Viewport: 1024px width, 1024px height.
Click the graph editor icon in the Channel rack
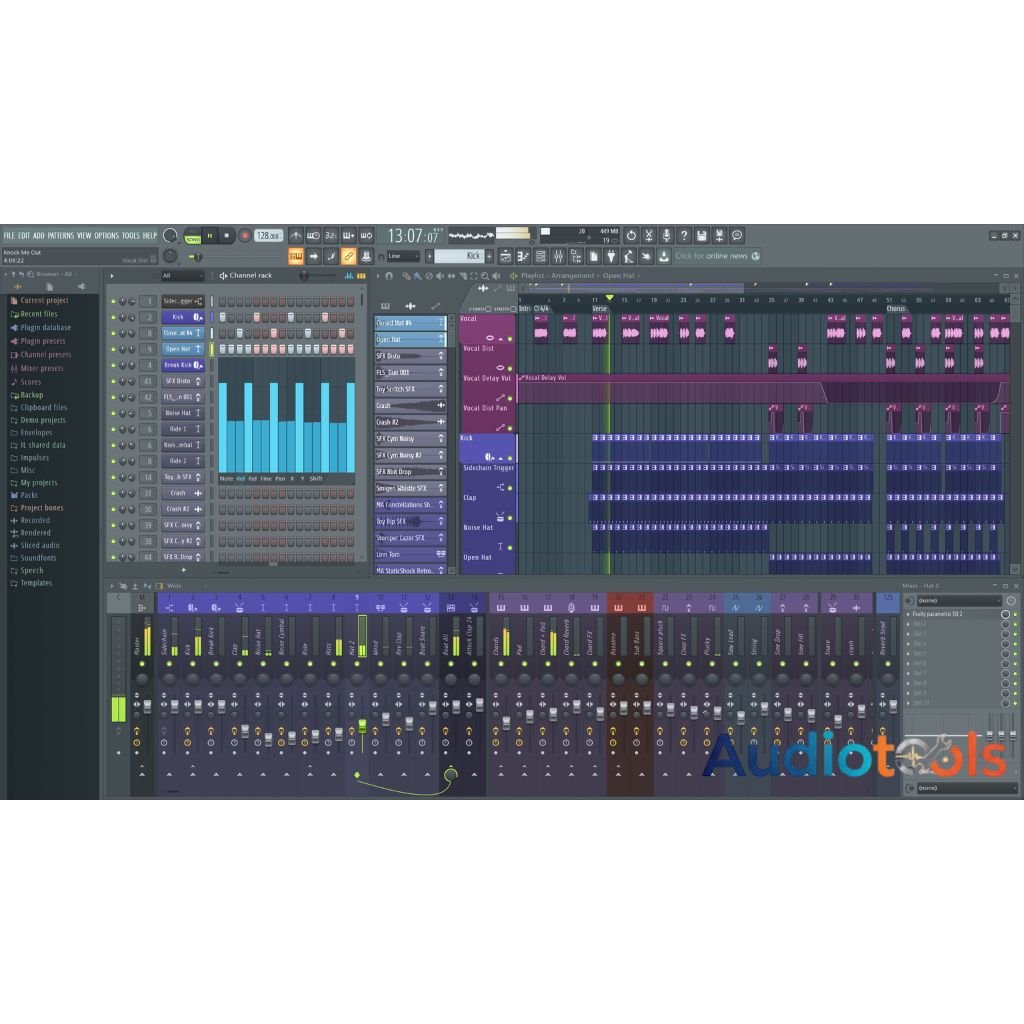click(348, 276)
